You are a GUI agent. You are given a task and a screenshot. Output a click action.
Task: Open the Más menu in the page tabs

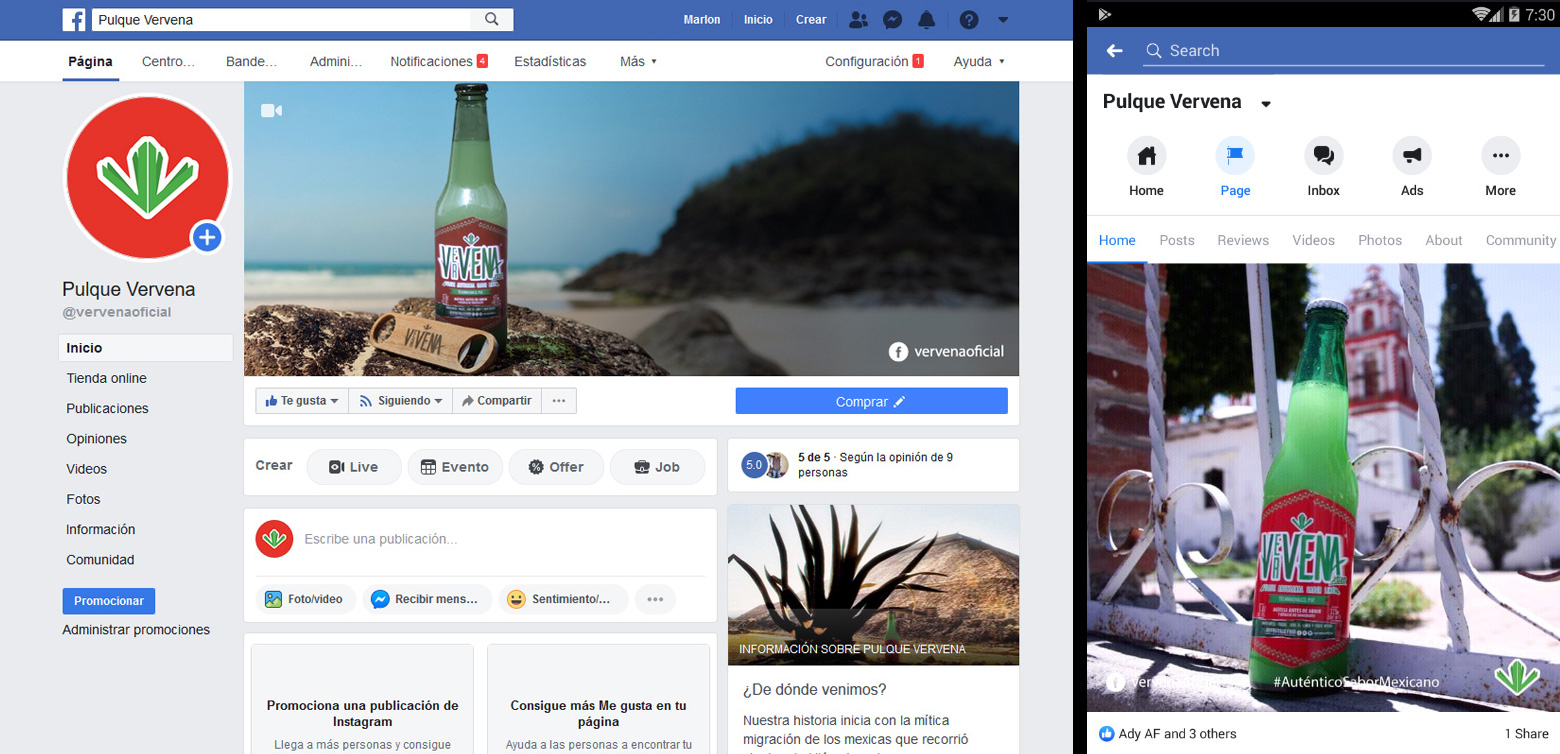(x=637, y=61)
